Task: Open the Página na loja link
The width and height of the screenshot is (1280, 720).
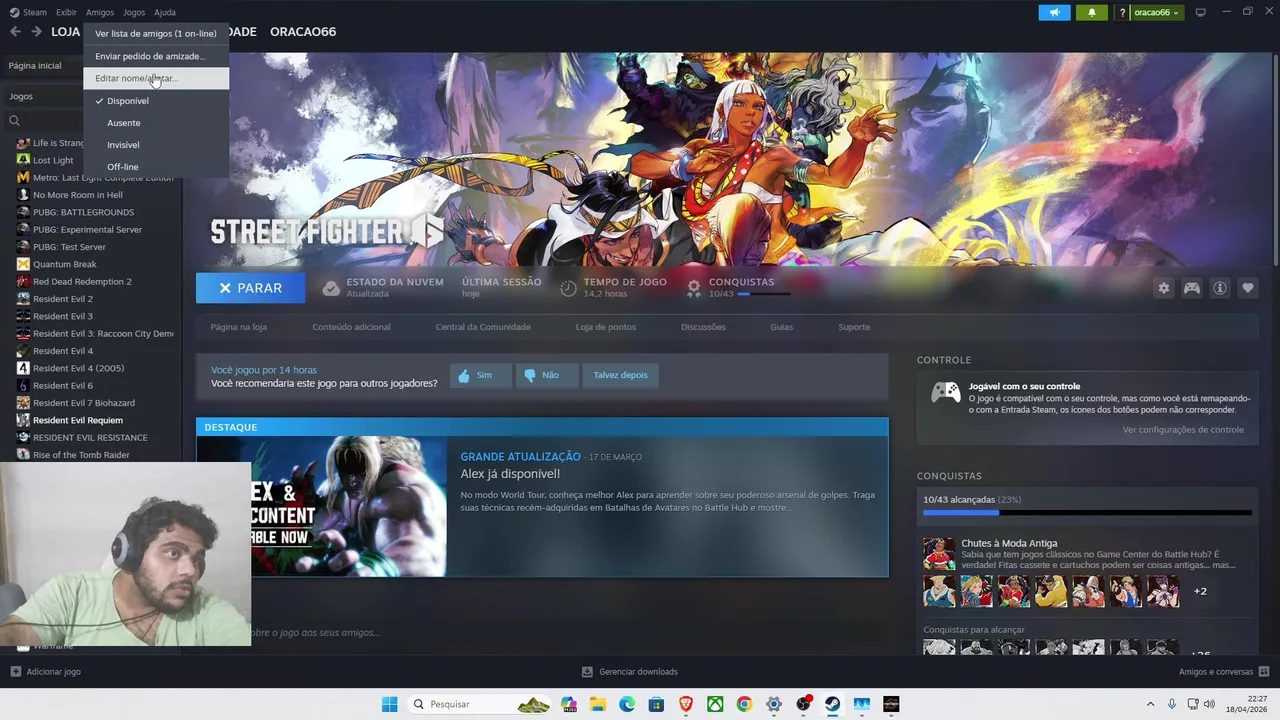Action: pos(238,327)
